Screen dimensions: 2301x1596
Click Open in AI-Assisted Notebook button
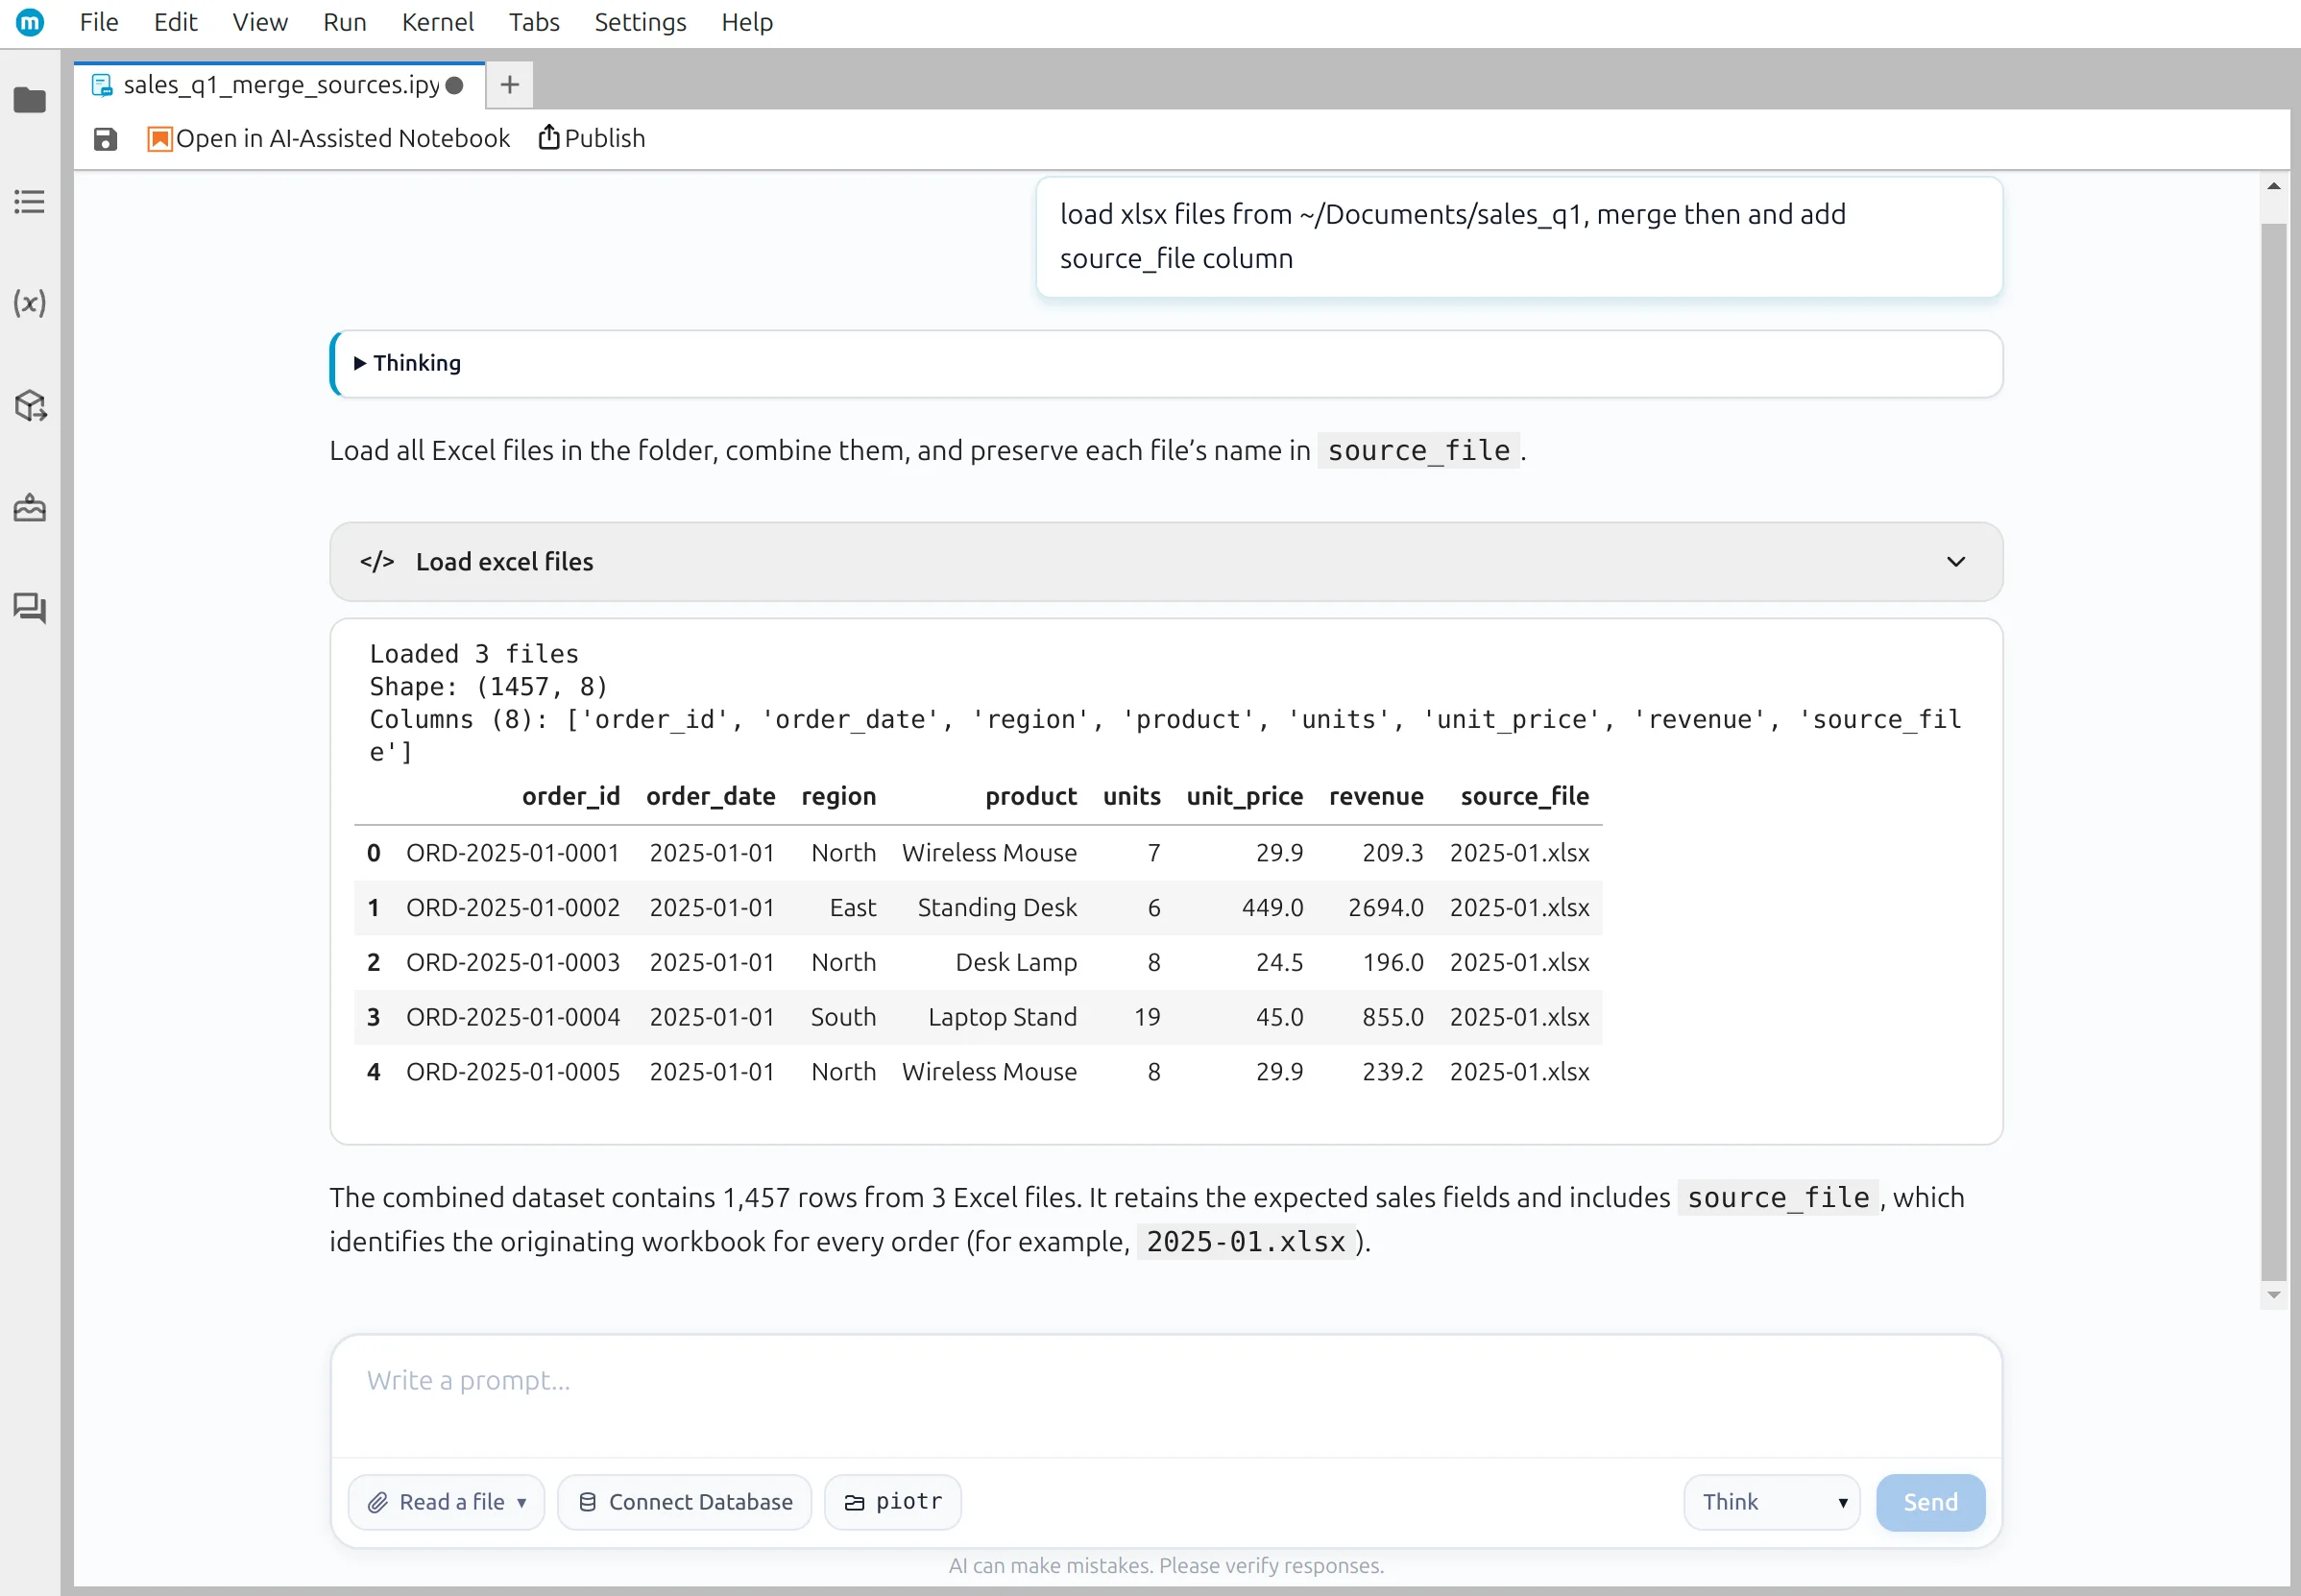click(x=329, y=139)
